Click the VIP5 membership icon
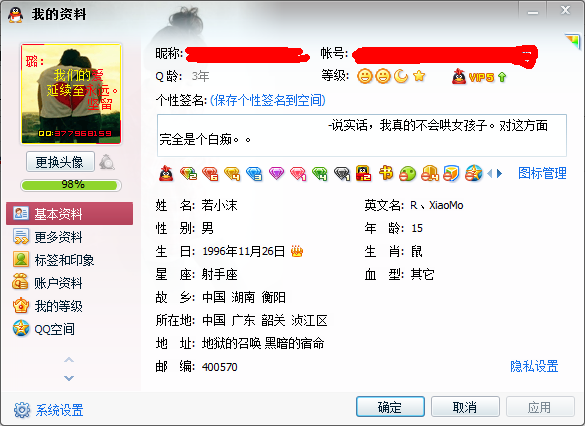The width and height of the screenshot is (585, 426). tap(473, 77)
